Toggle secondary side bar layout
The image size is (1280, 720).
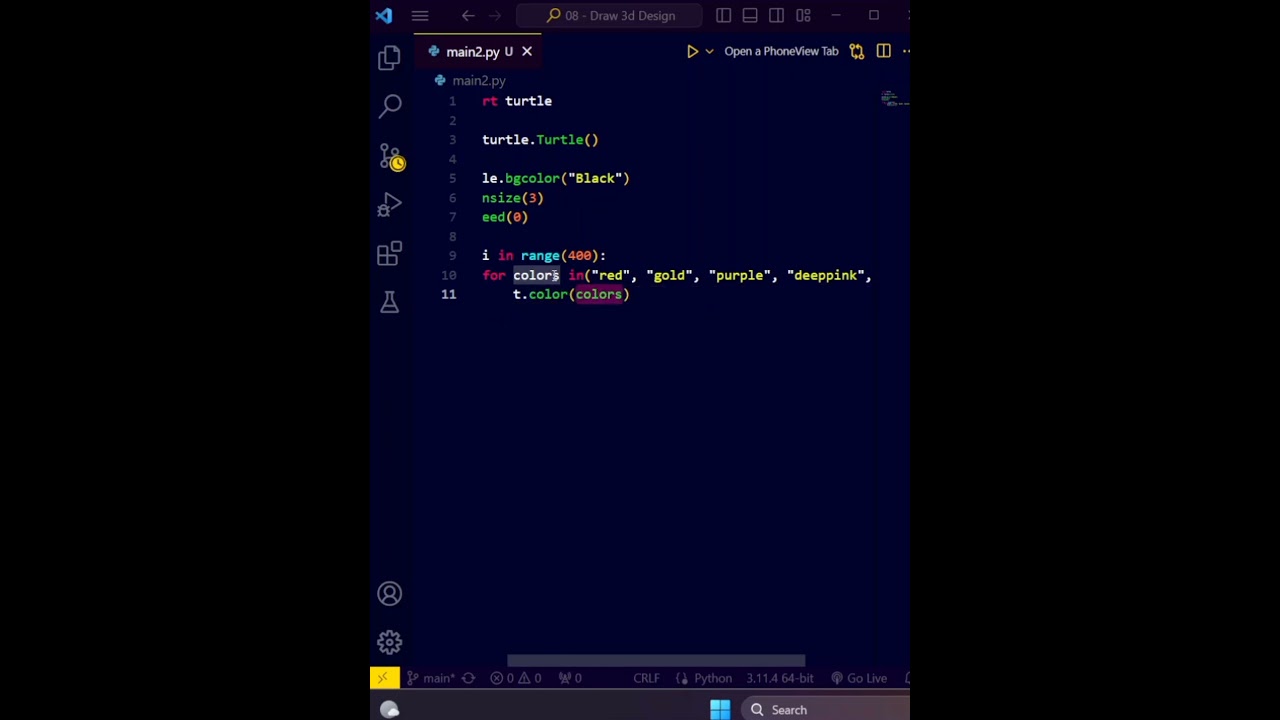[776, 15]
